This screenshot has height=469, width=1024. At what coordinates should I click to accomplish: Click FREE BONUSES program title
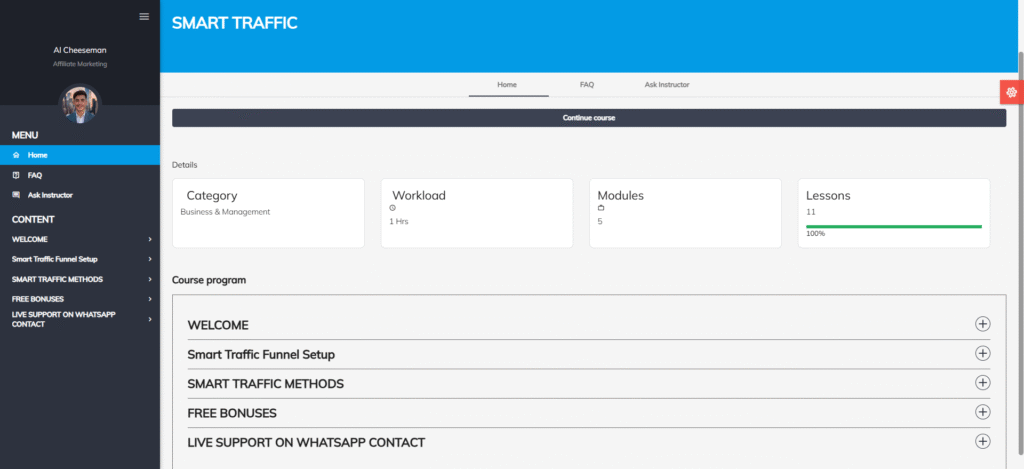(x=232, y=413)
